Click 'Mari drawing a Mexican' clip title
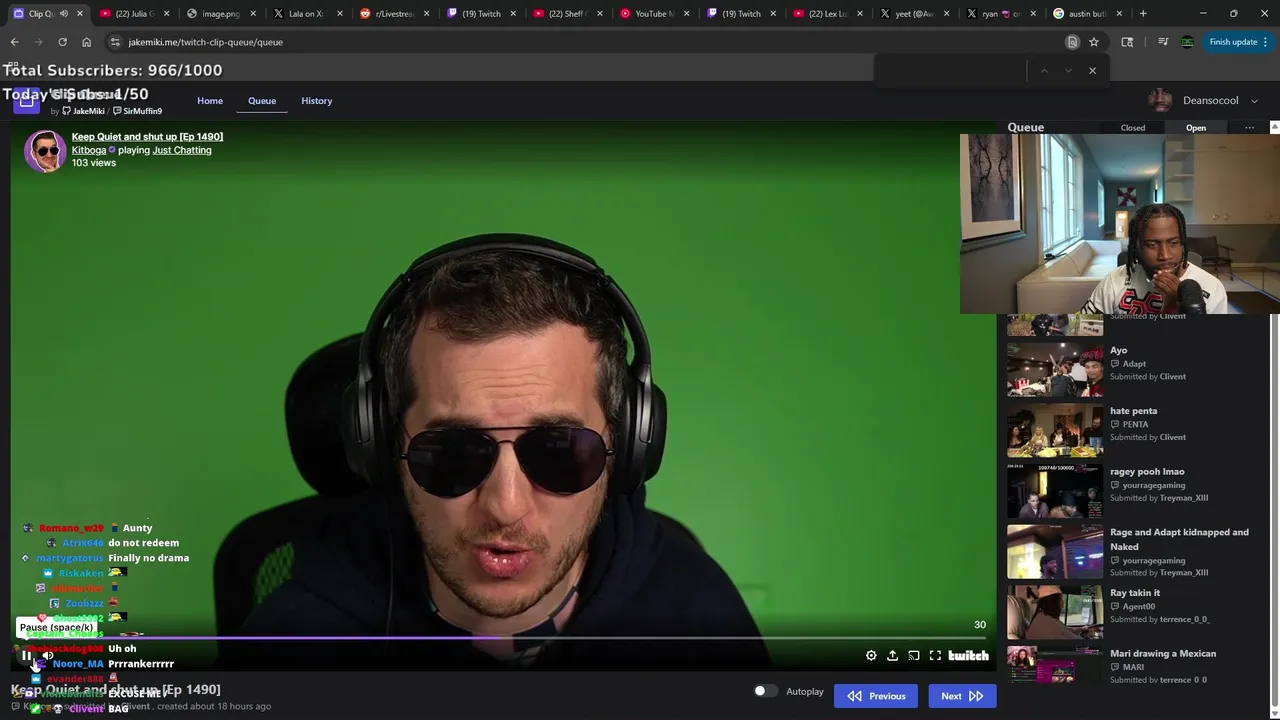Image resolution: width=1280 pixels, height=720 pixels. point(1163,654)
